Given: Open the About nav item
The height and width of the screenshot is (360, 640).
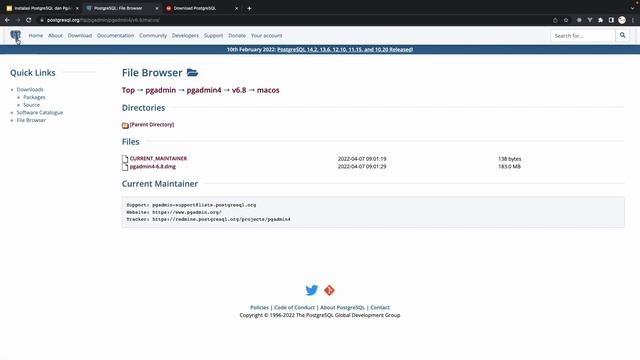Looking at the screenshot, I should [x=55, y=36].
